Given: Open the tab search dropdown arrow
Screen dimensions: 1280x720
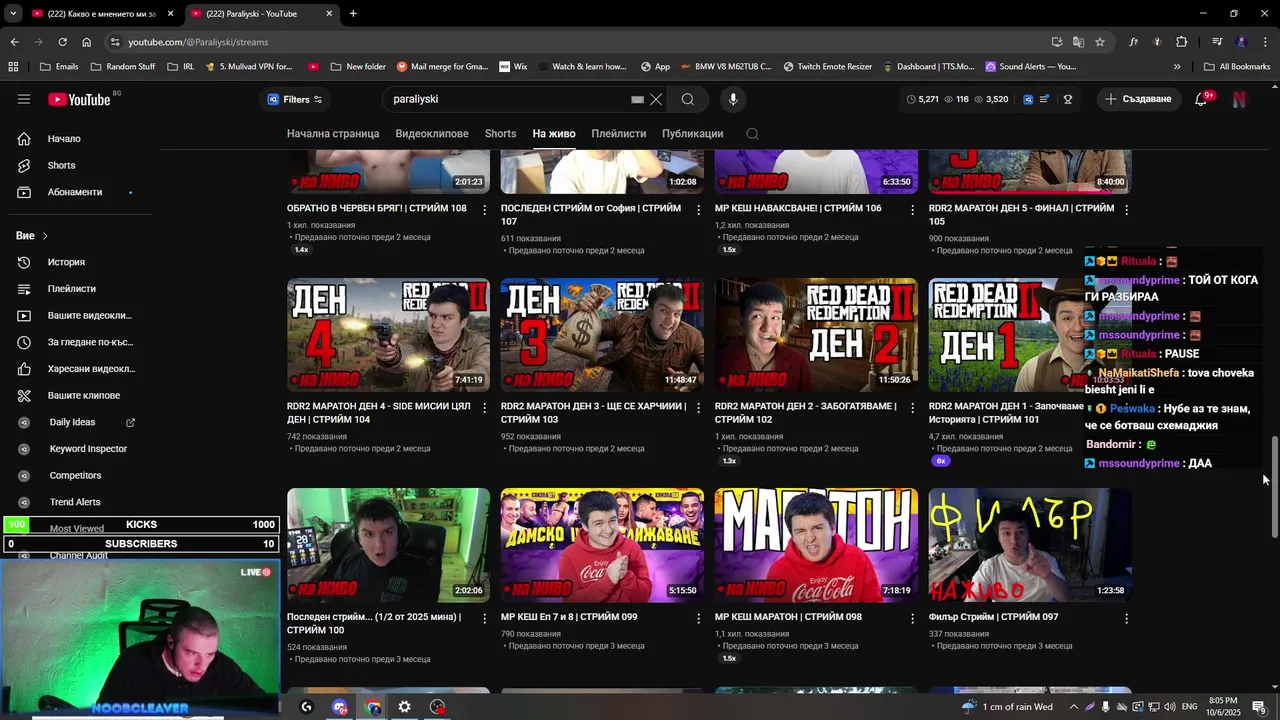Looking at the screenshot, I should (13, 13).
